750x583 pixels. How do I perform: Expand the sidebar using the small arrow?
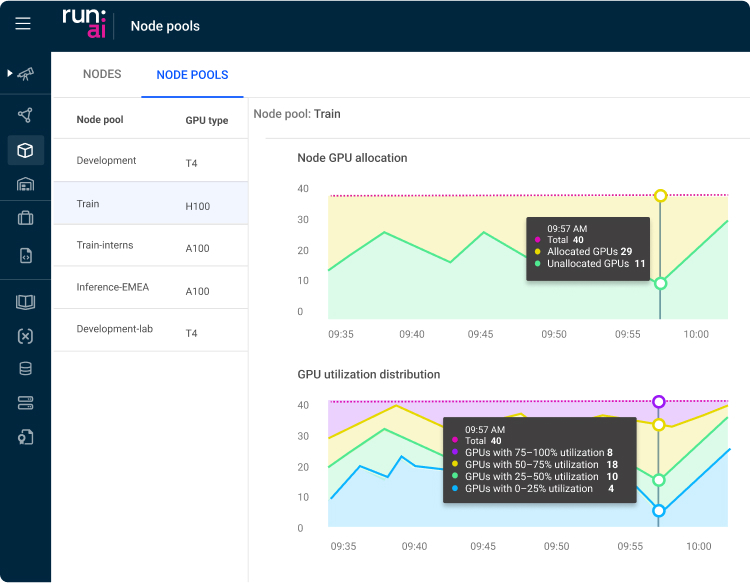click(10, 73)
